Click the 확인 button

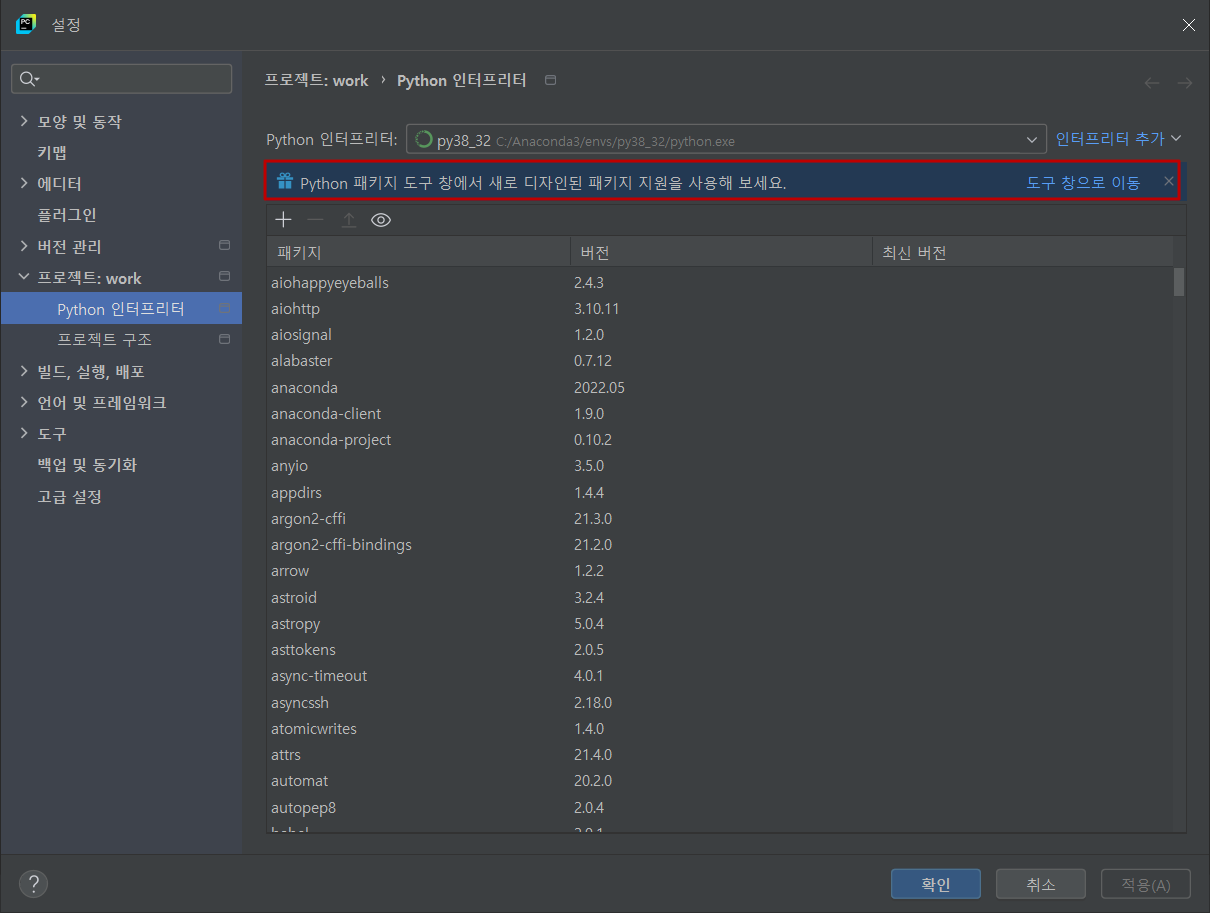[936, 884]
